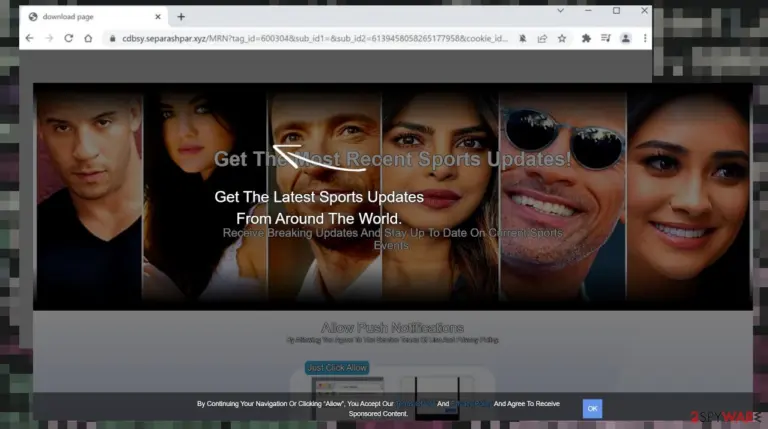The height and width of the screenshot is (429, 768).
Task: Minimize the browser window
Action: [x=588, y=10]
